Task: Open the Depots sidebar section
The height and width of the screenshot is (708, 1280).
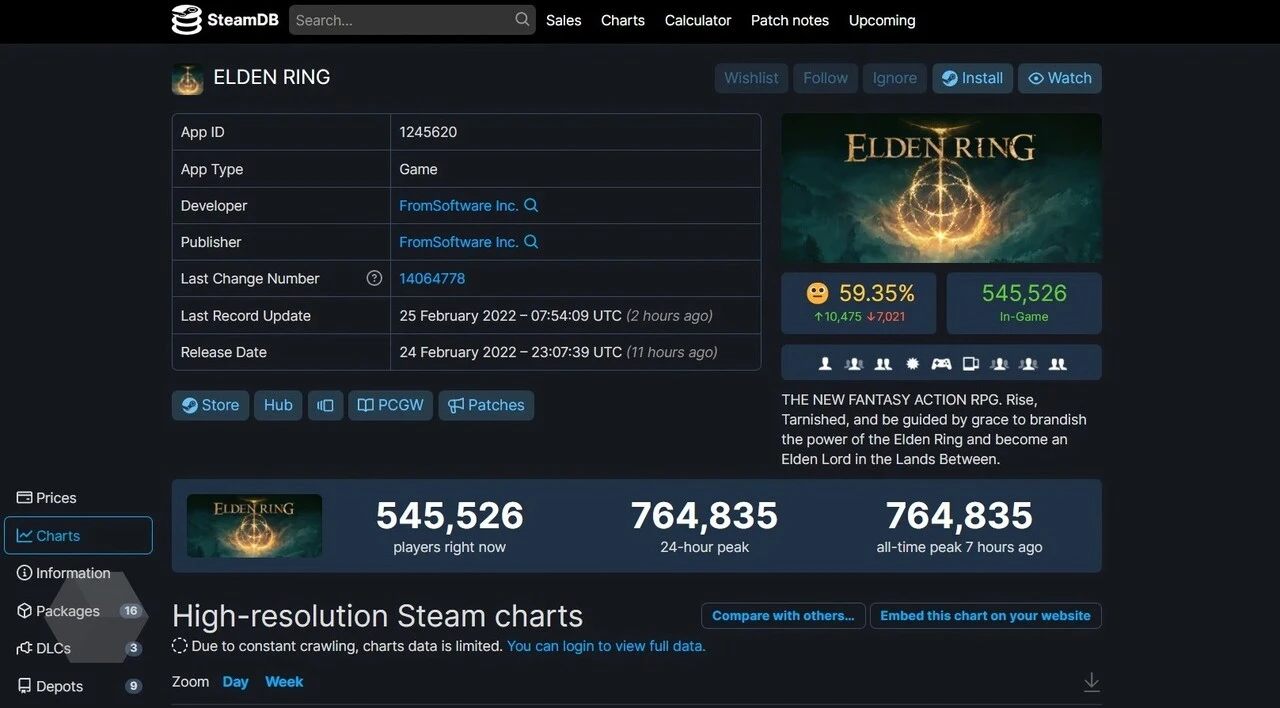Action: point(57,686)
